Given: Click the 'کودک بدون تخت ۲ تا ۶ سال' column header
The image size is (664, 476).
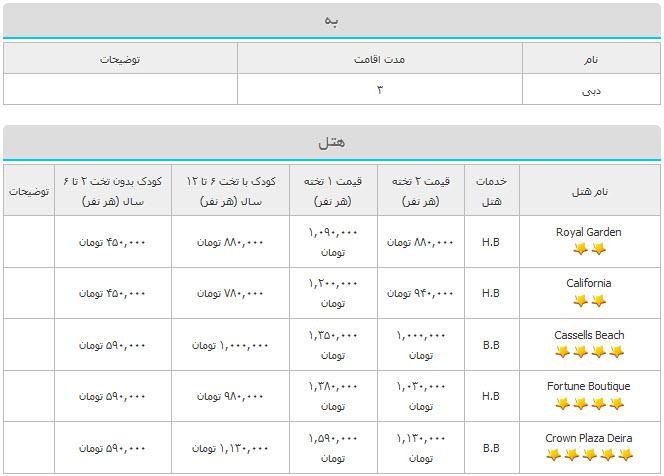Looking at the screenshot, I should point(113,191).
